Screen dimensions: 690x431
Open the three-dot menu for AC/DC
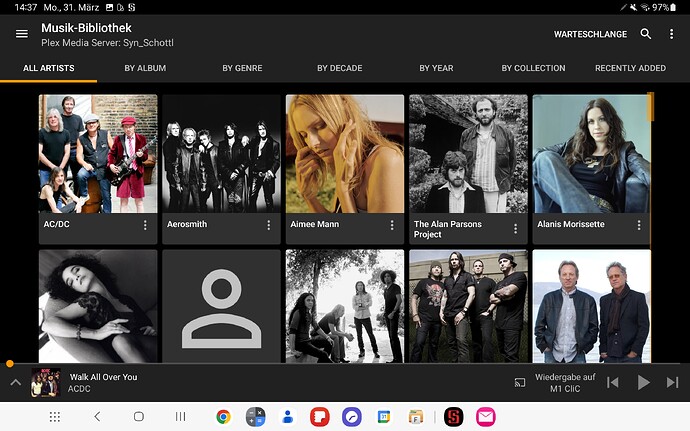pos(145,225)
